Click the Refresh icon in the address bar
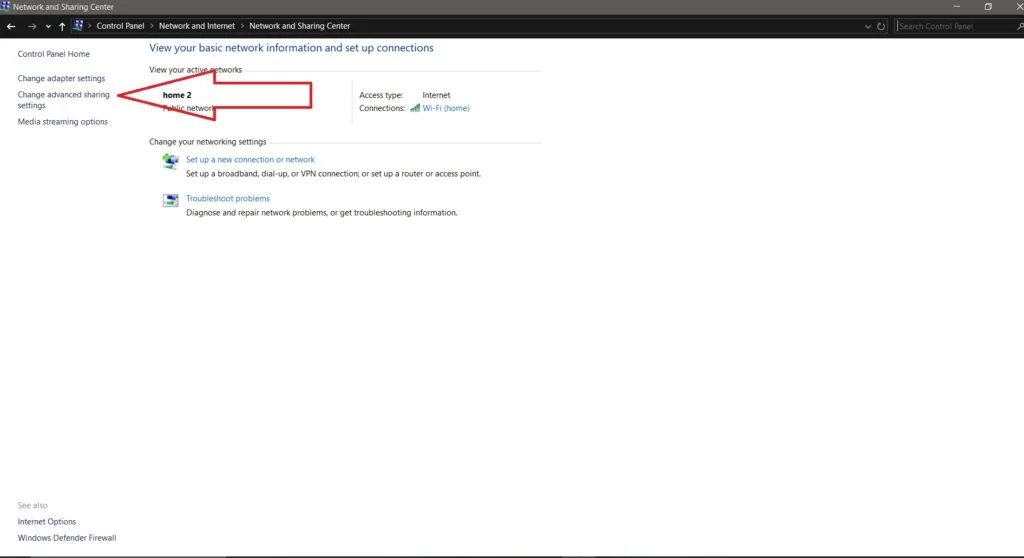The width and height of the screenshot is (1024, 558). pyautogui.click(x=881, y=26)
